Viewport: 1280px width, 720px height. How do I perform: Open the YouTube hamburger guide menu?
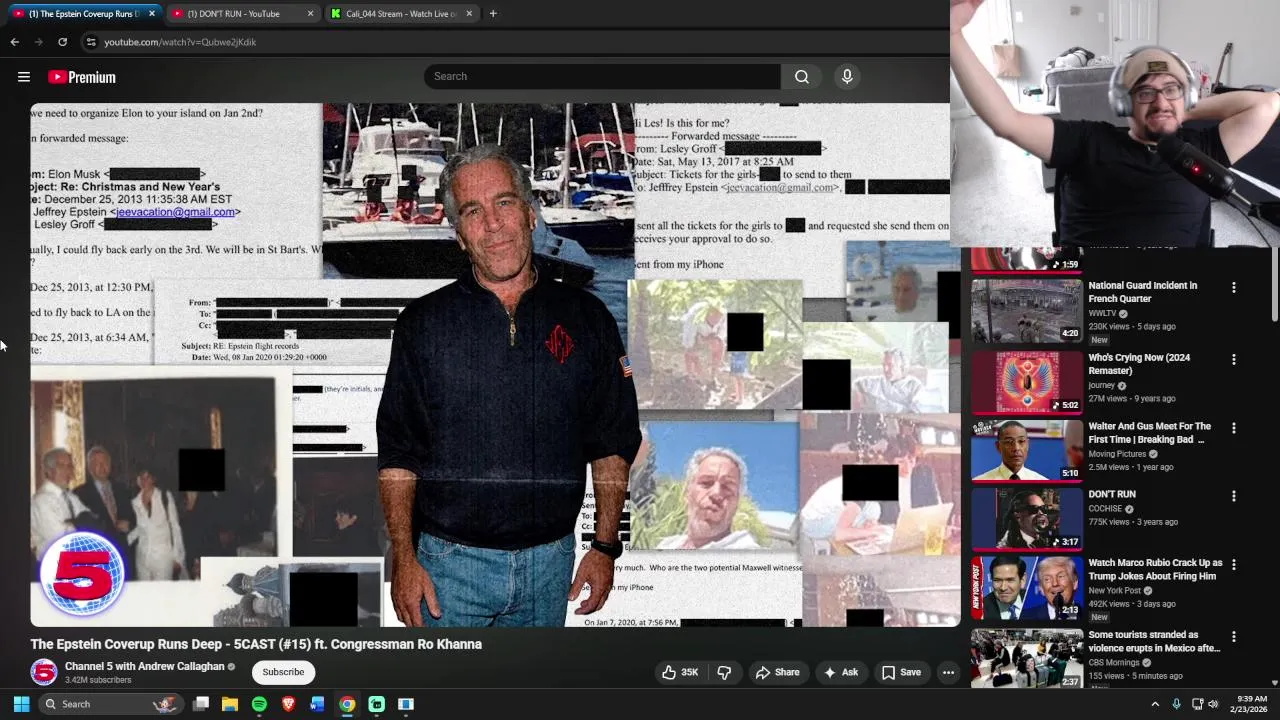(x=24, y=77)
